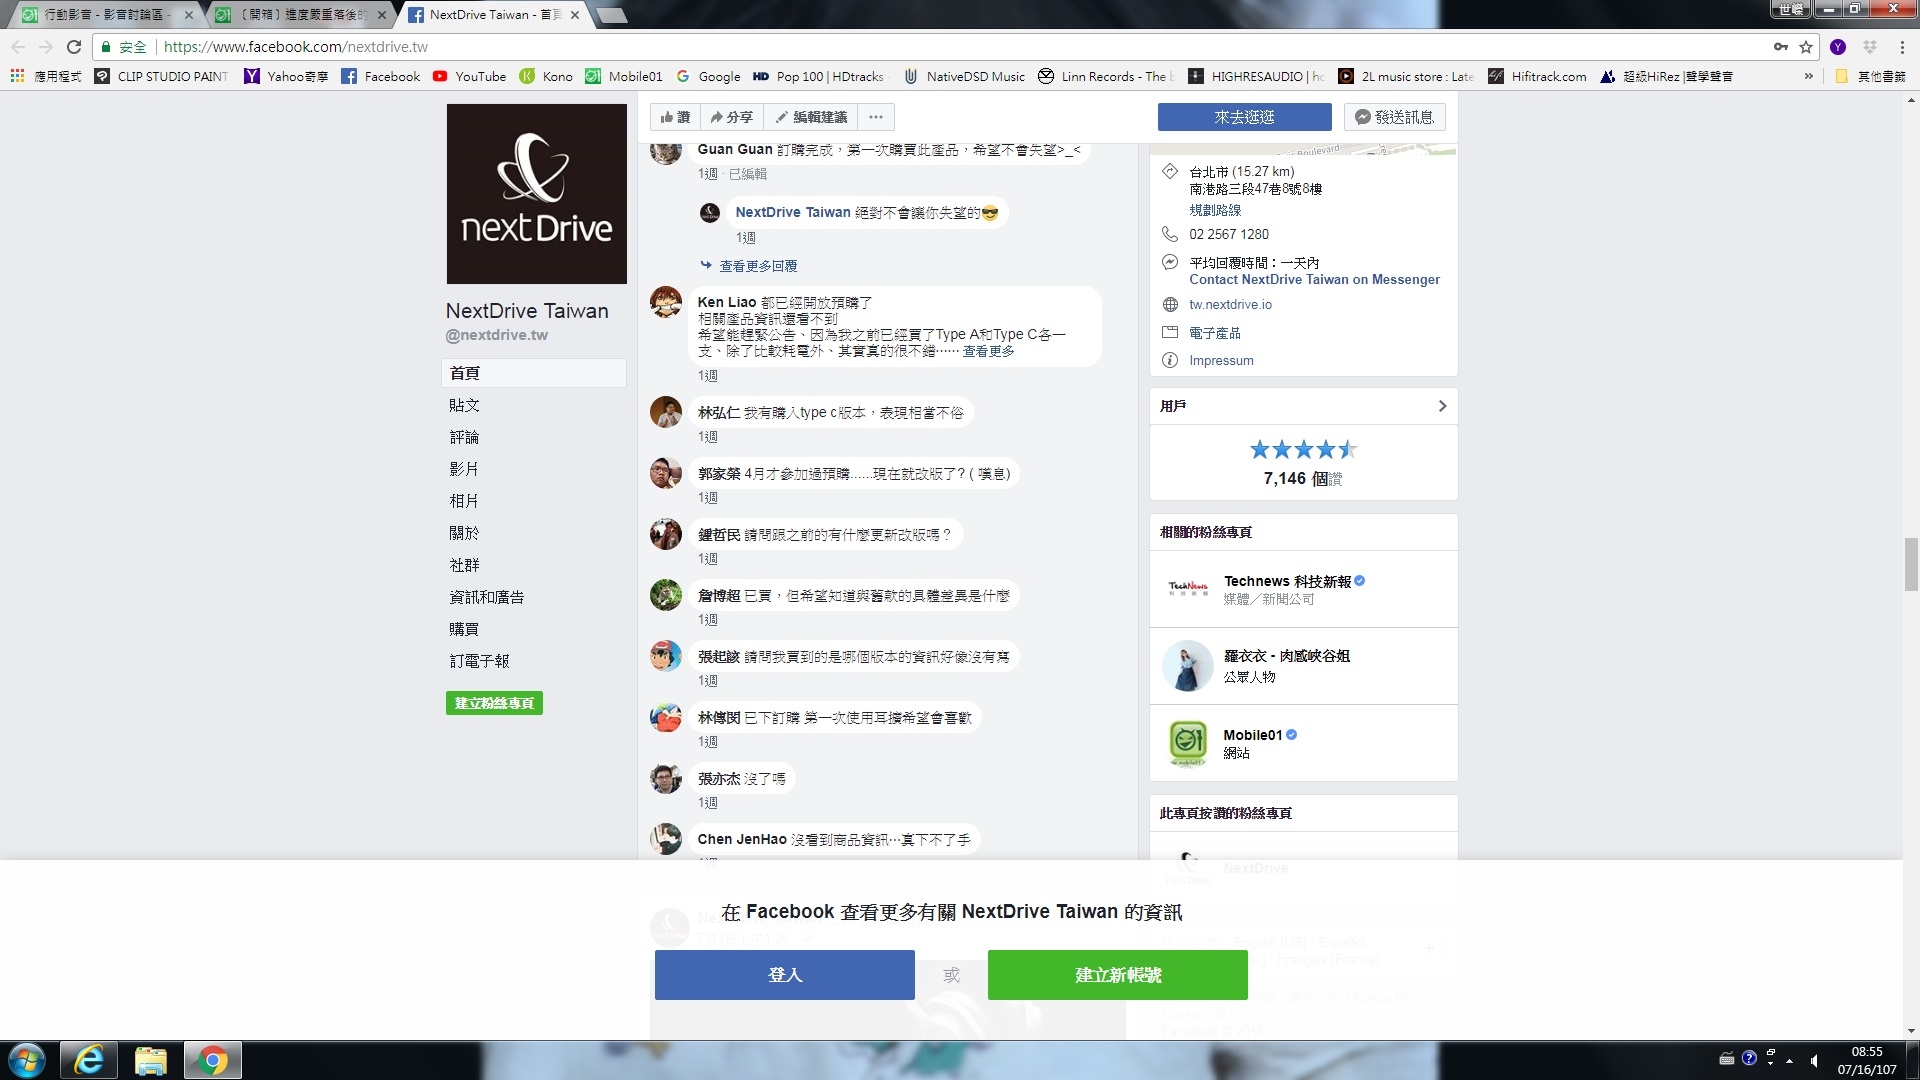Click the volume icon in system tray
The height and width of the screenshot is (1080, 1920).
point(1815,1060)
